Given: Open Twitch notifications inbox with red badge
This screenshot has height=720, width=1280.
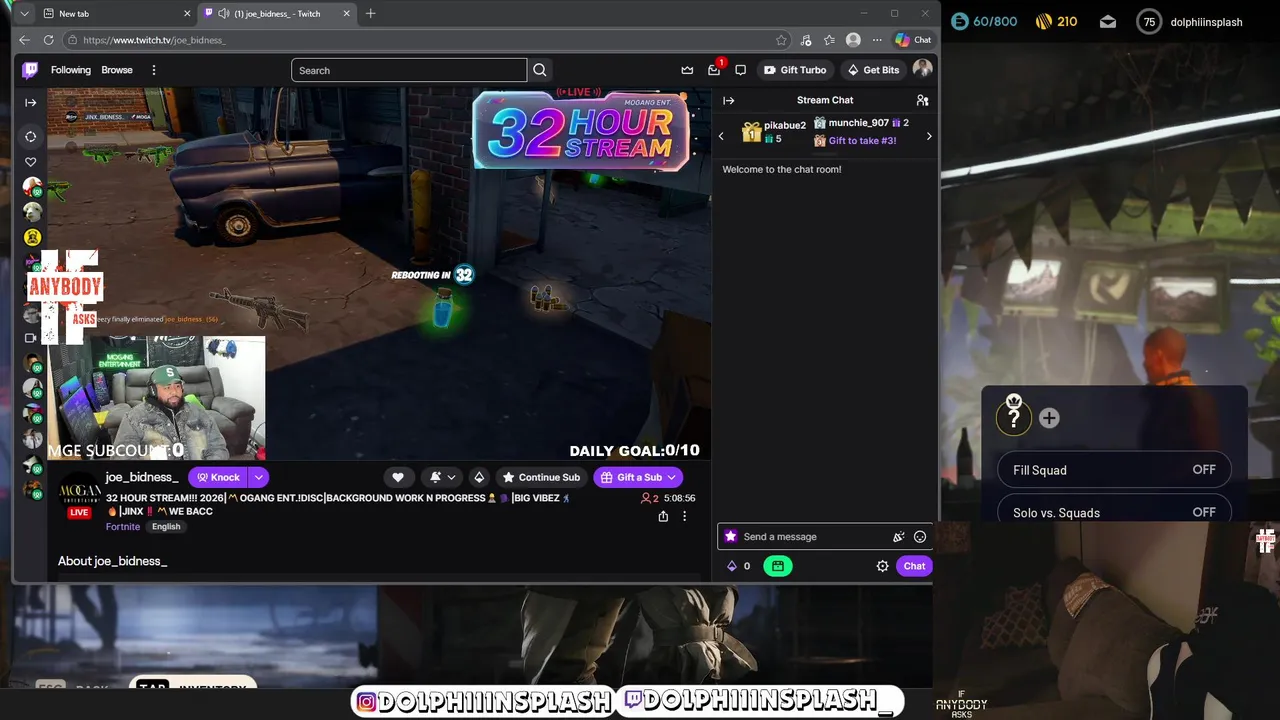Looking at the screenshot, I should (714, 70).
